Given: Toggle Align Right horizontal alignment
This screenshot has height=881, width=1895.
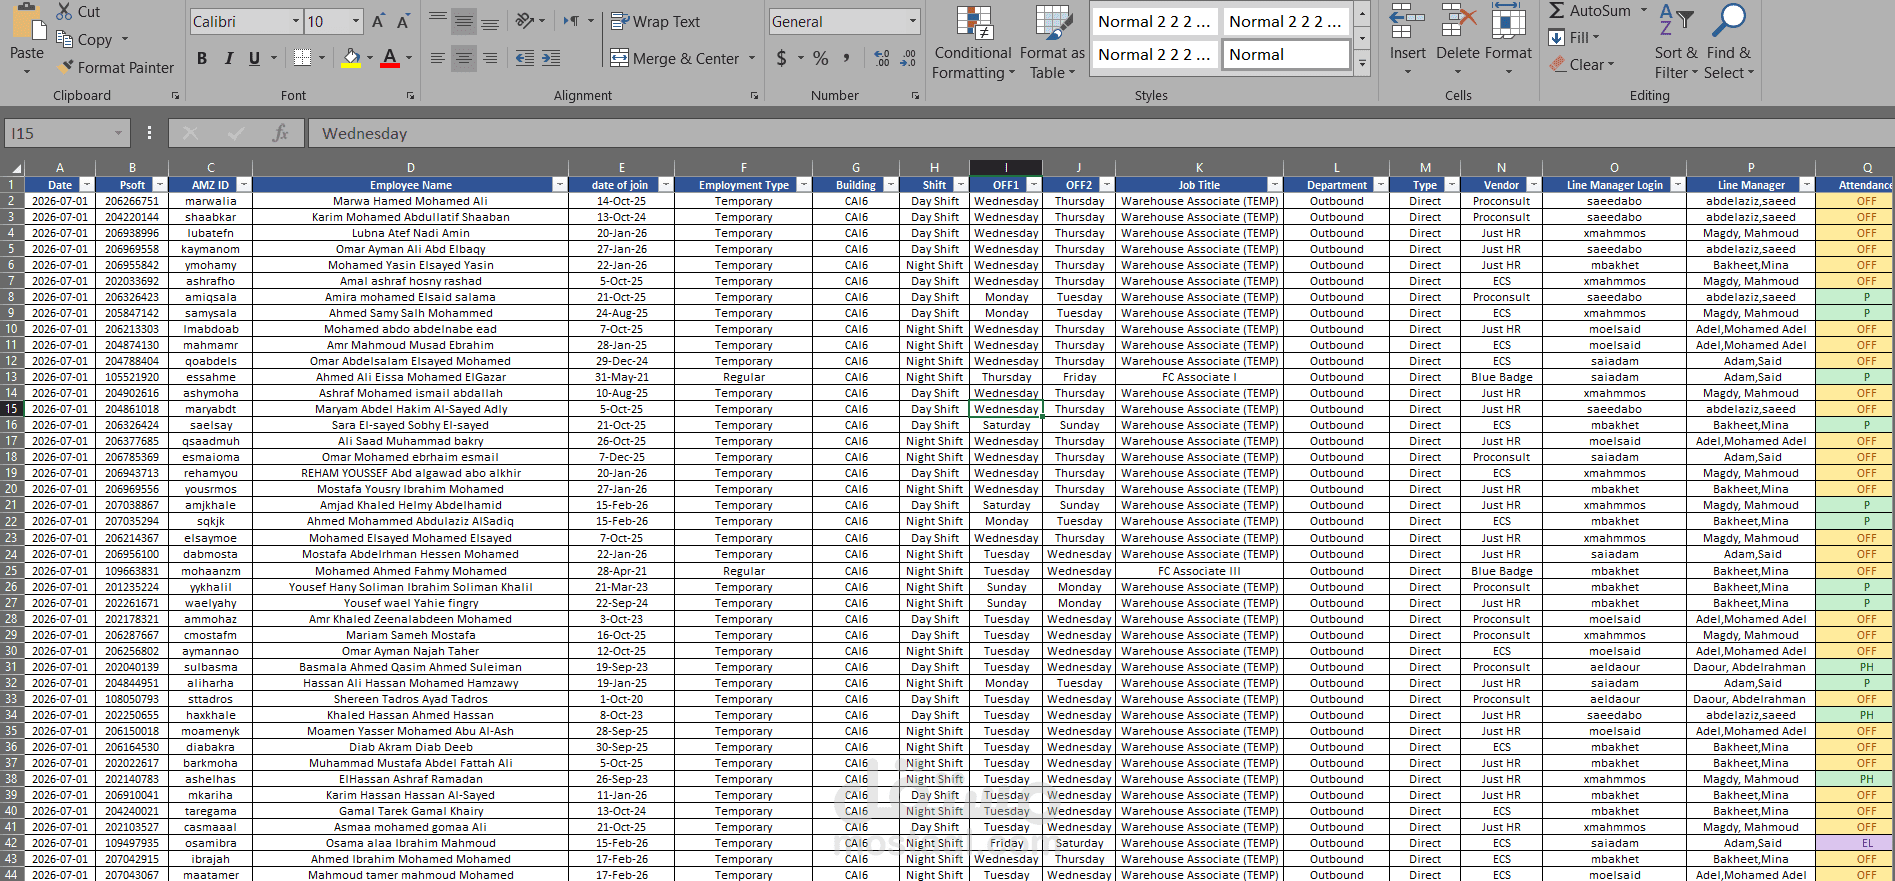Looking at the screenshot, I should [x=490, y=58].
